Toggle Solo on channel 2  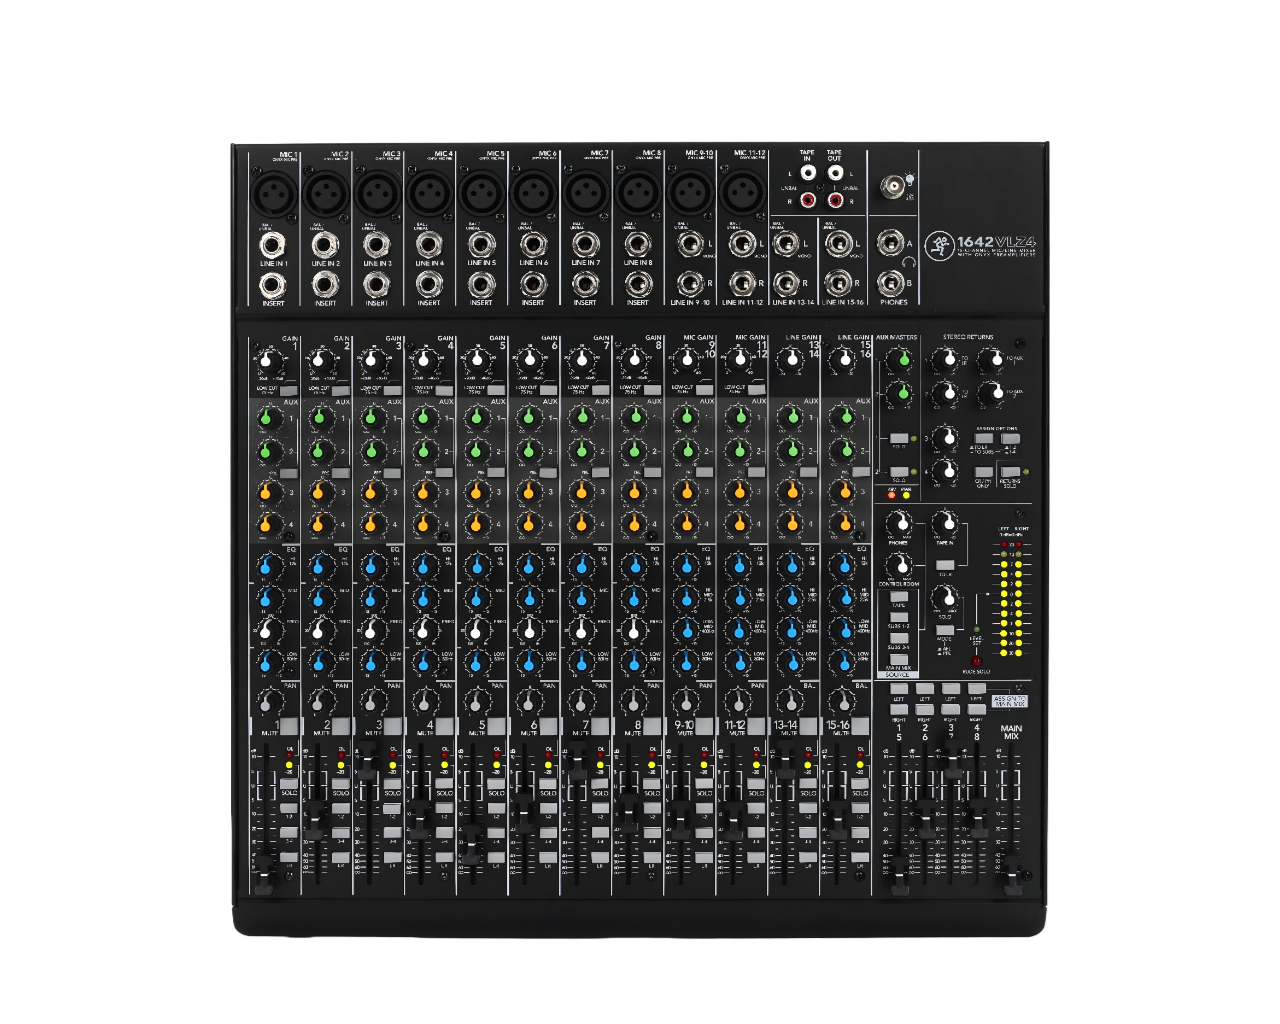click(340, 783)
